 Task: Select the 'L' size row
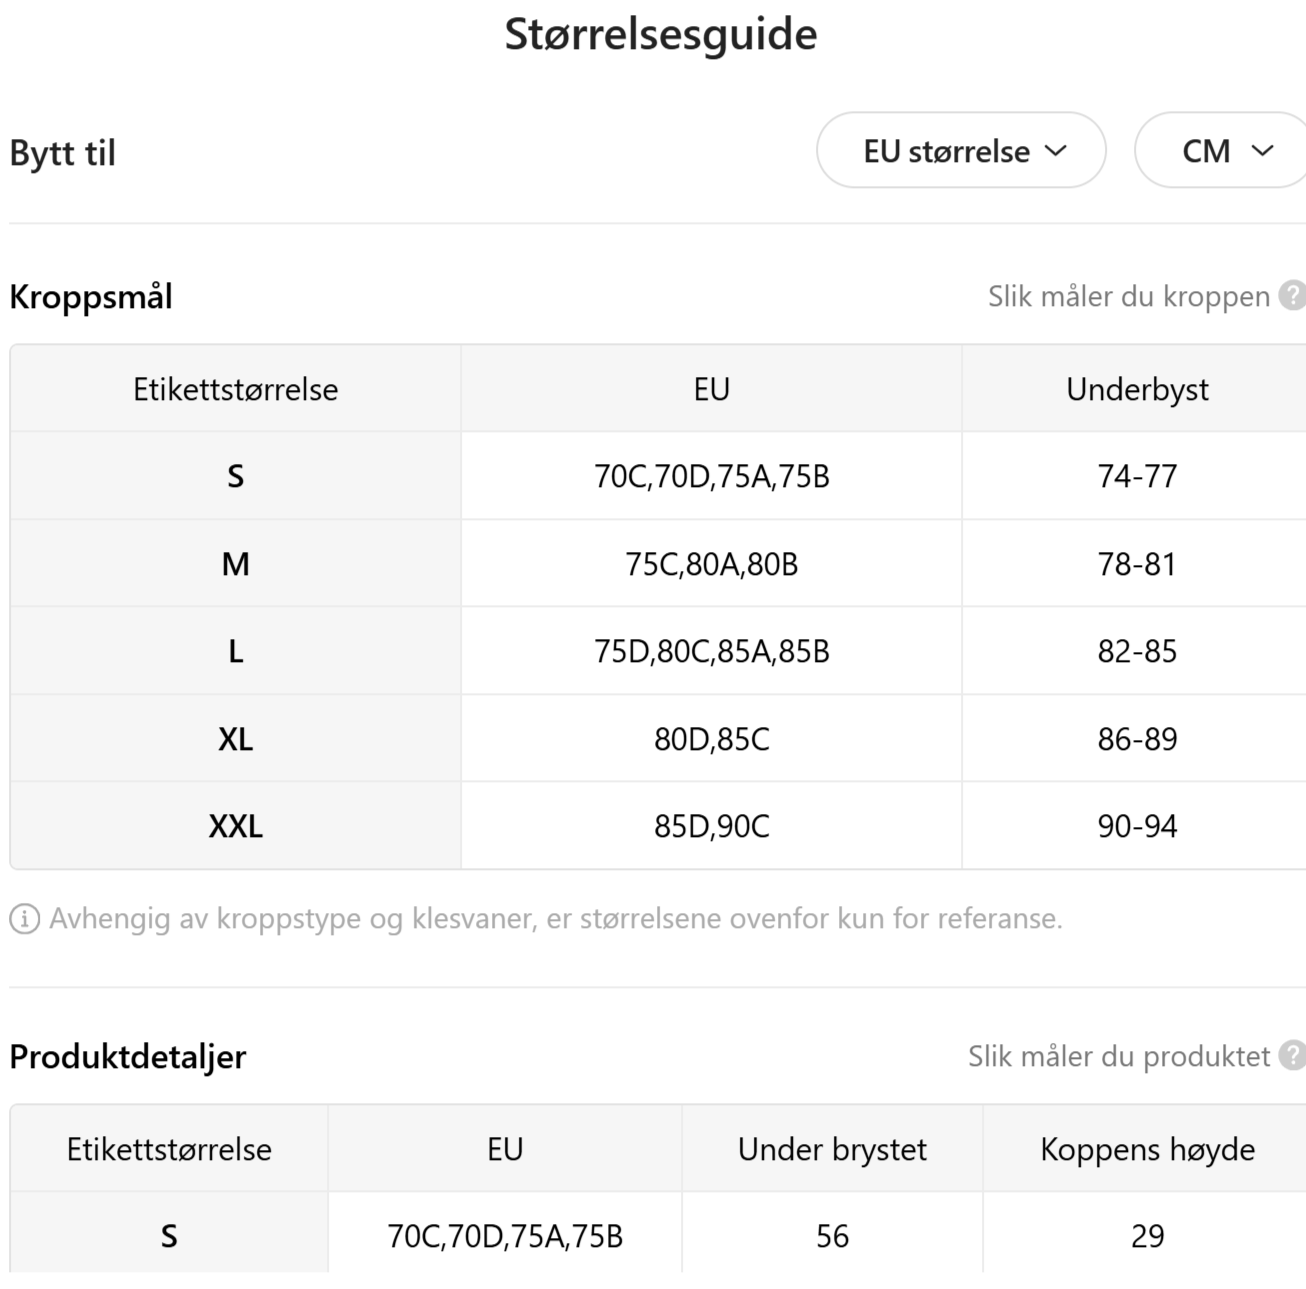(x=235, y=651)
